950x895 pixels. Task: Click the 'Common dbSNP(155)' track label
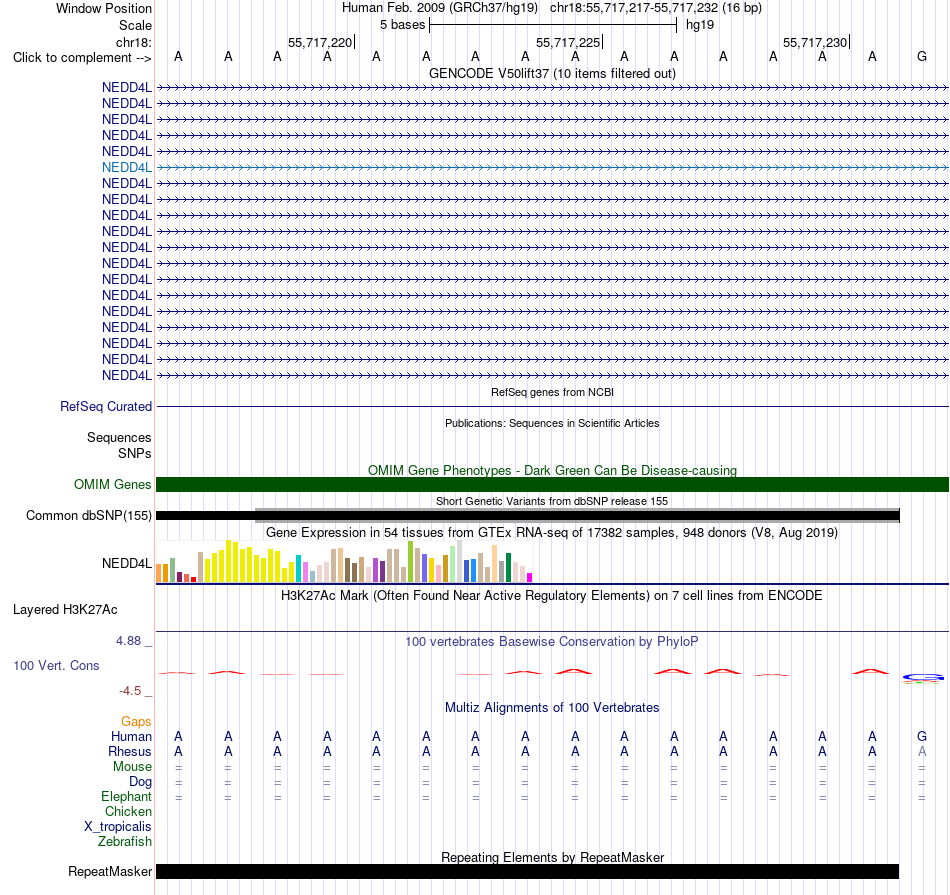(x=89, y=516)
